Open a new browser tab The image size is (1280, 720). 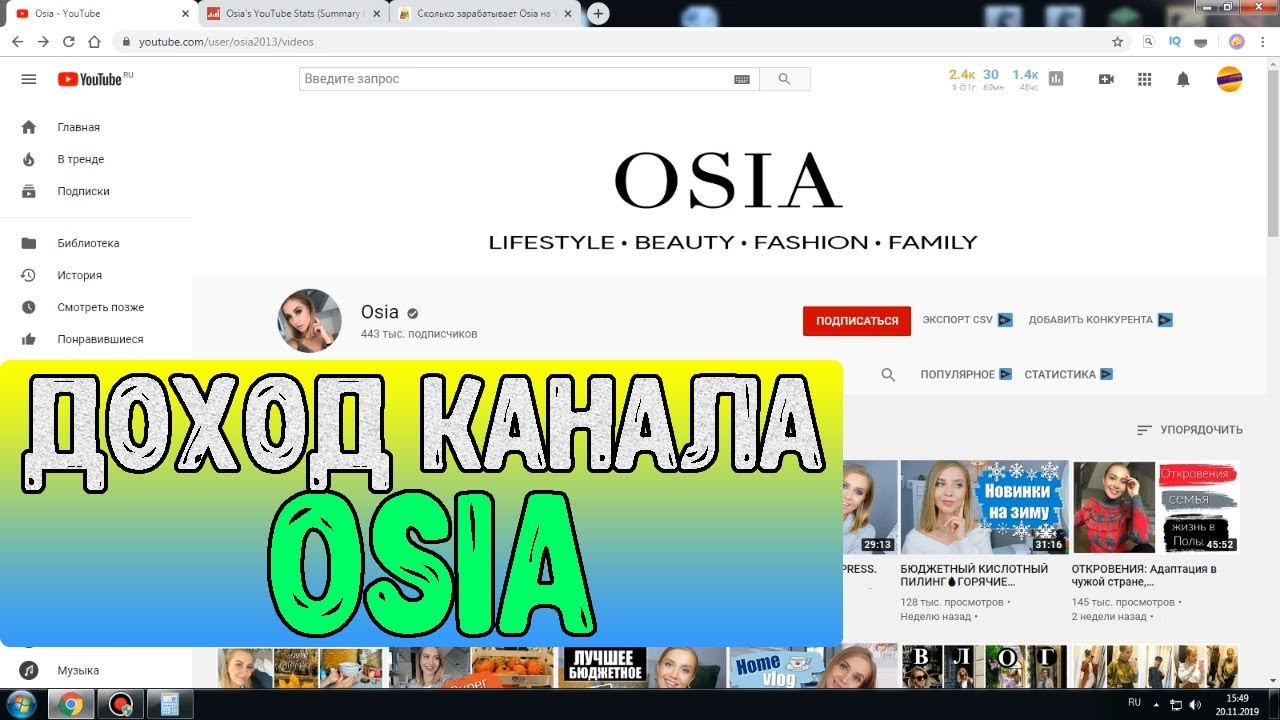[598, 14]
